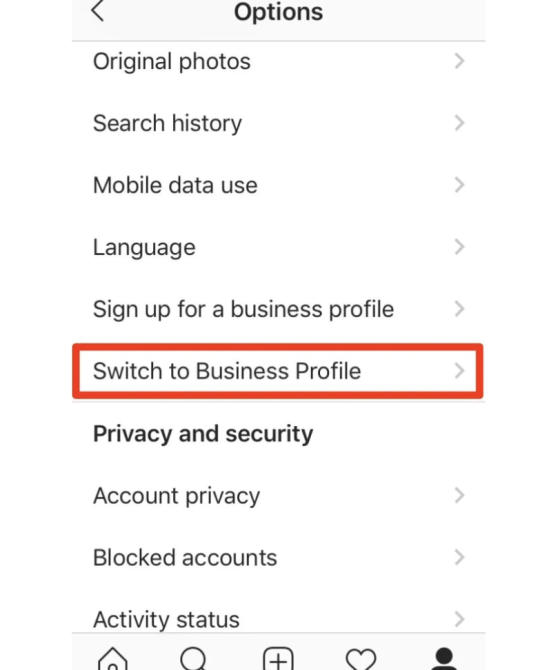This screenshot has width=560, height=670.
Task: Open the activity heart icon
Action: [361, 659]
